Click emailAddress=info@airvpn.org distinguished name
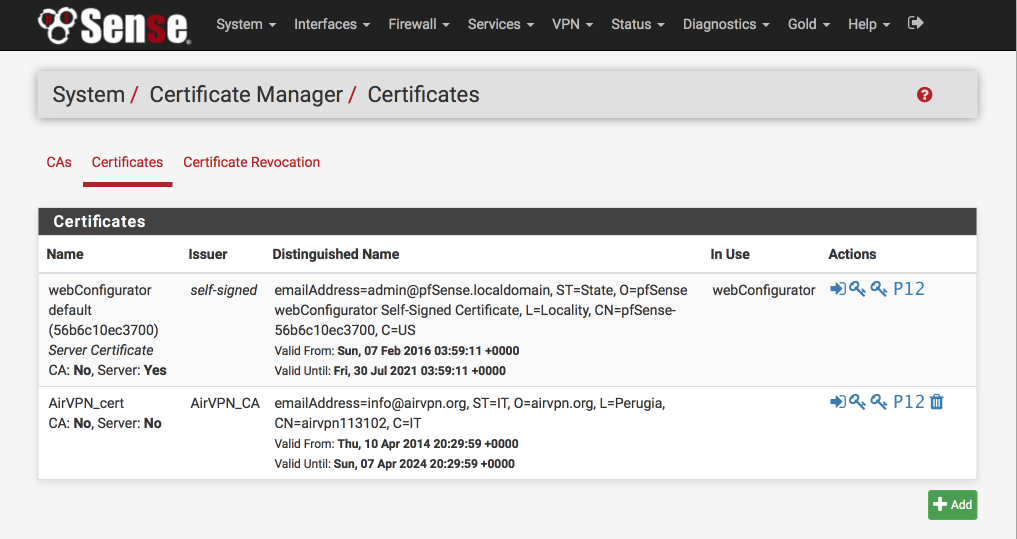This screenshot has height=539, width=1017. point(470,413)
